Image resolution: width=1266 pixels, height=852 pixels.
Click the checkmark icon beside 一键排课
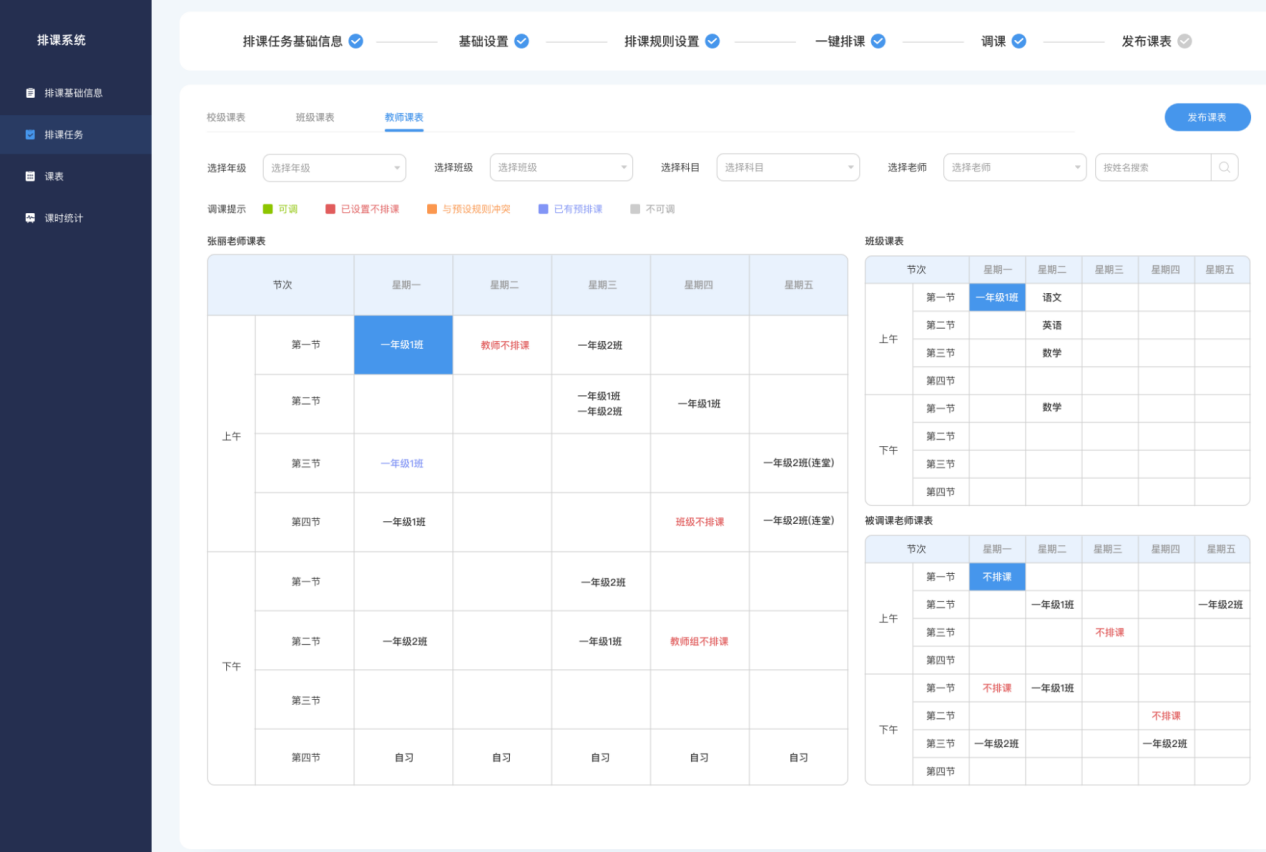click(x=878, y=42)
